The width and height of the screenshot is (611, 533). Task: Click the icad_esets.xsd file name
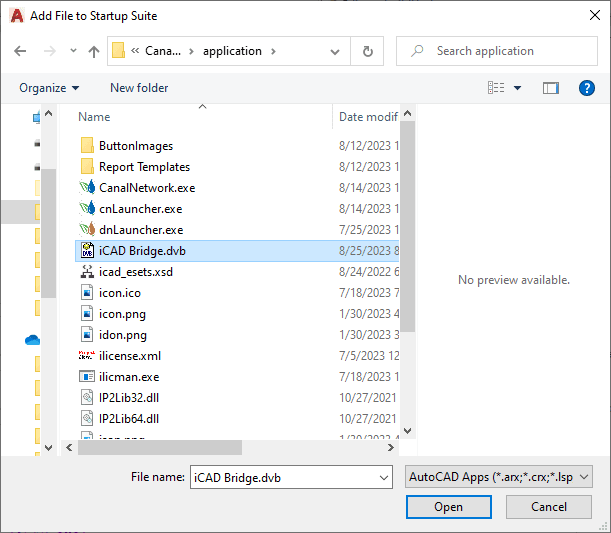coord(136,272)
